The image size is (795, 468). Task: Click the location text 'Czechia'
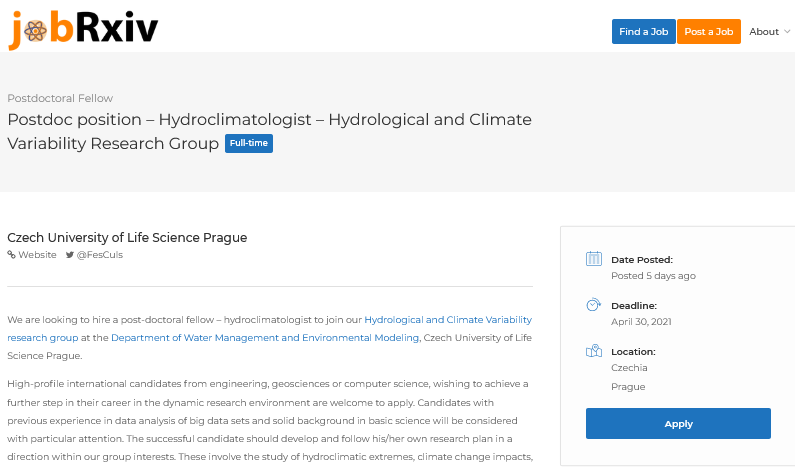tap(629, 368)
